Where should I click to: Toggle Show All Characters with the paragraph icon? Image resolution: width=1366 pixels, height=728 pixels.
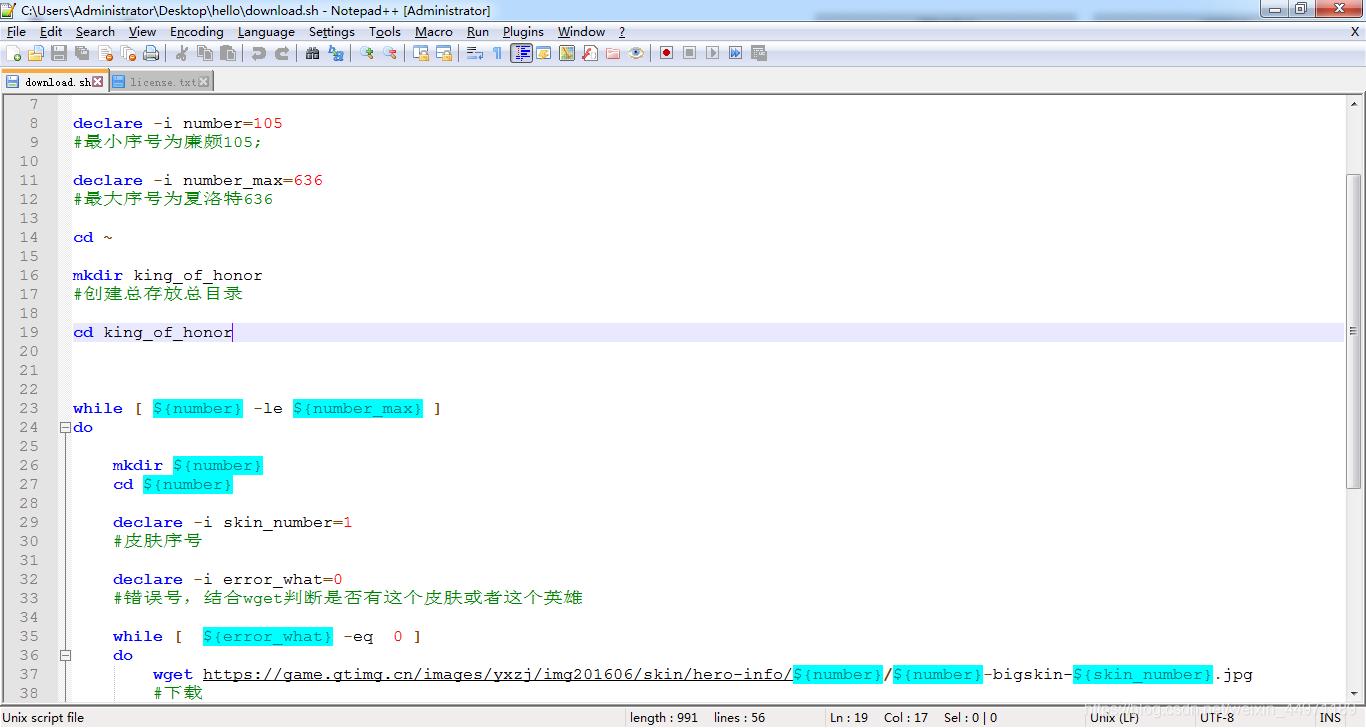coord(496,53)
